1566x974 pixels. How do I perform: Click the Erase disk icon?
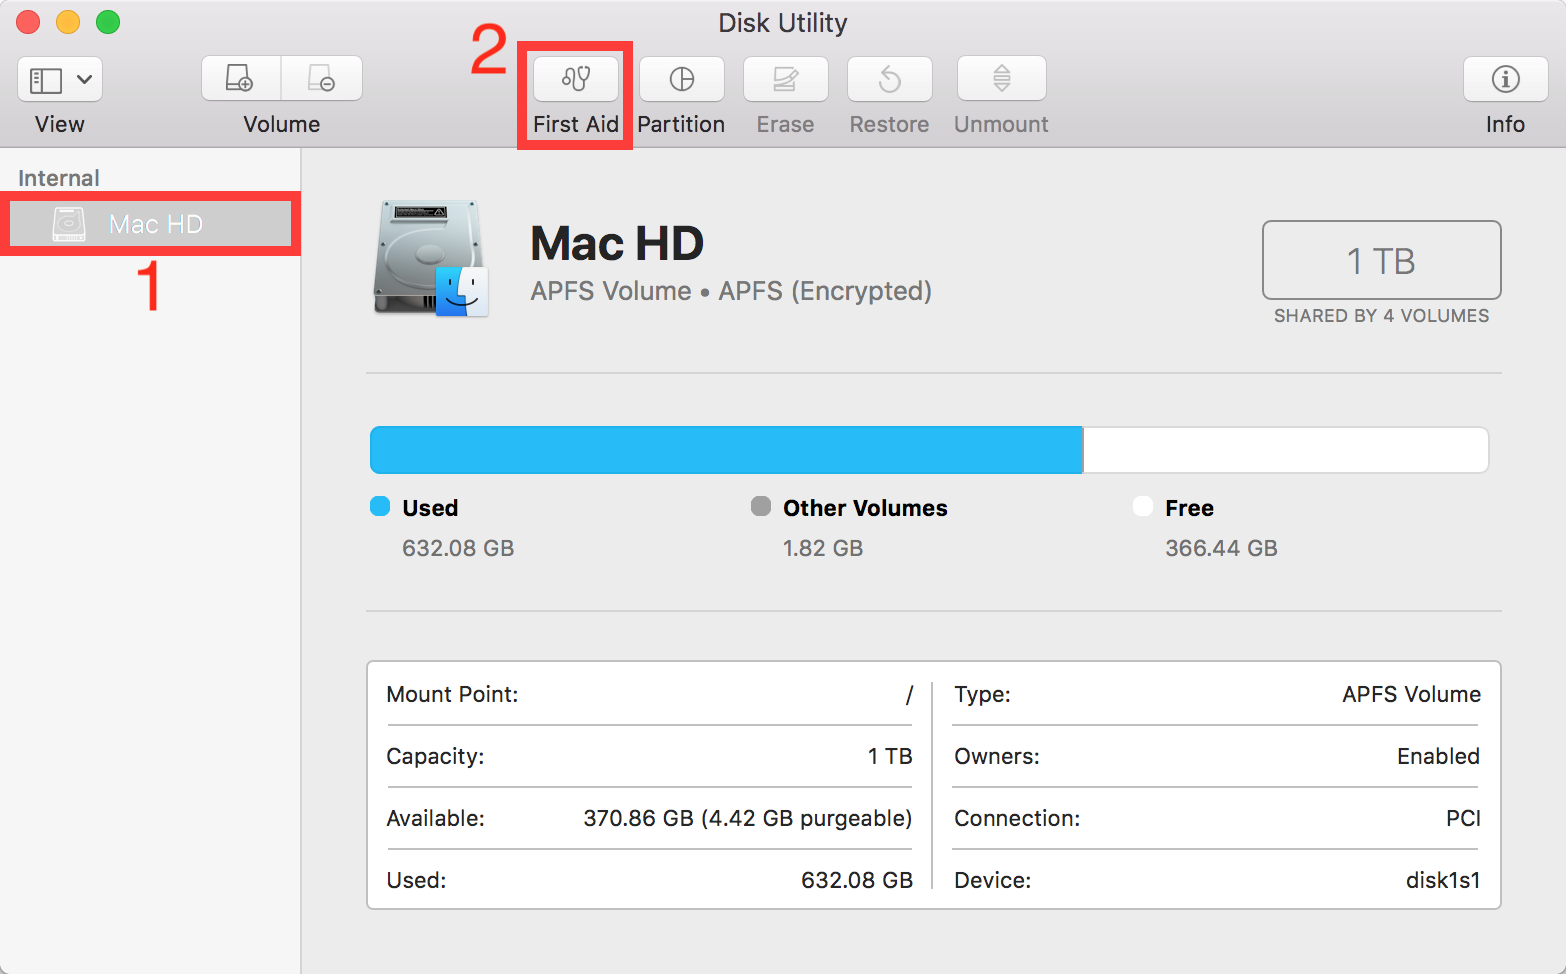click(785, 79)
